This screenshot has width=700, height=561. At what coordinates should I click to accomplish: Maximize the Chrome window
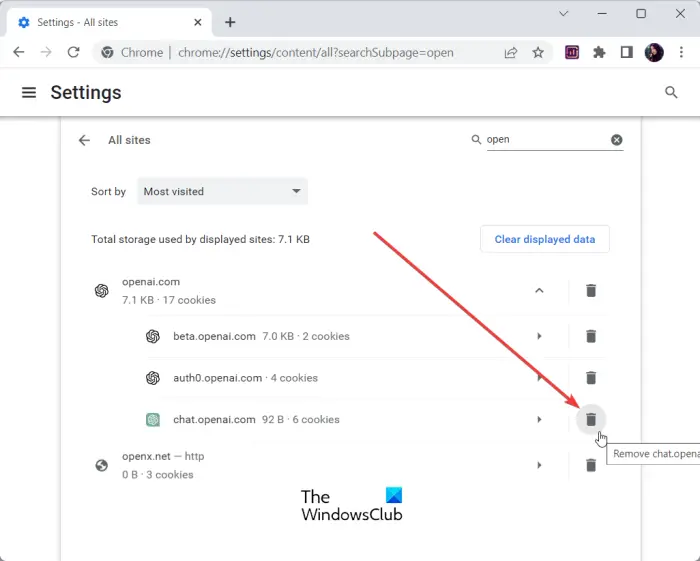coord(641,14)
